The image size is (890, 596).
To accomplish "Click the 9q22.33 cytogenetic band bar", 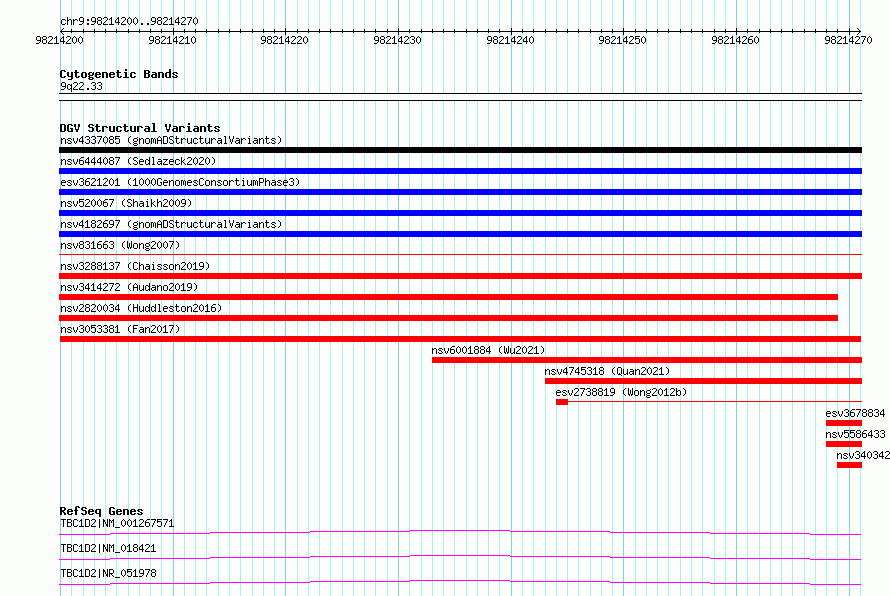I will pos(460,97).
